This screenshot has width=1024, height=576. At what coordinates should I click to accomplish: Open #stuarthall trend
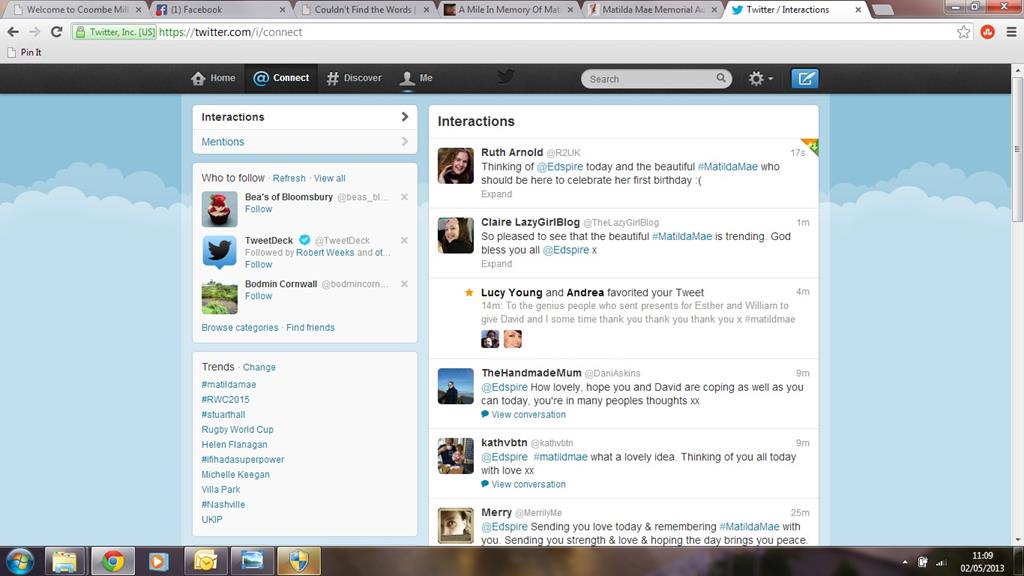tap(223, 415)
